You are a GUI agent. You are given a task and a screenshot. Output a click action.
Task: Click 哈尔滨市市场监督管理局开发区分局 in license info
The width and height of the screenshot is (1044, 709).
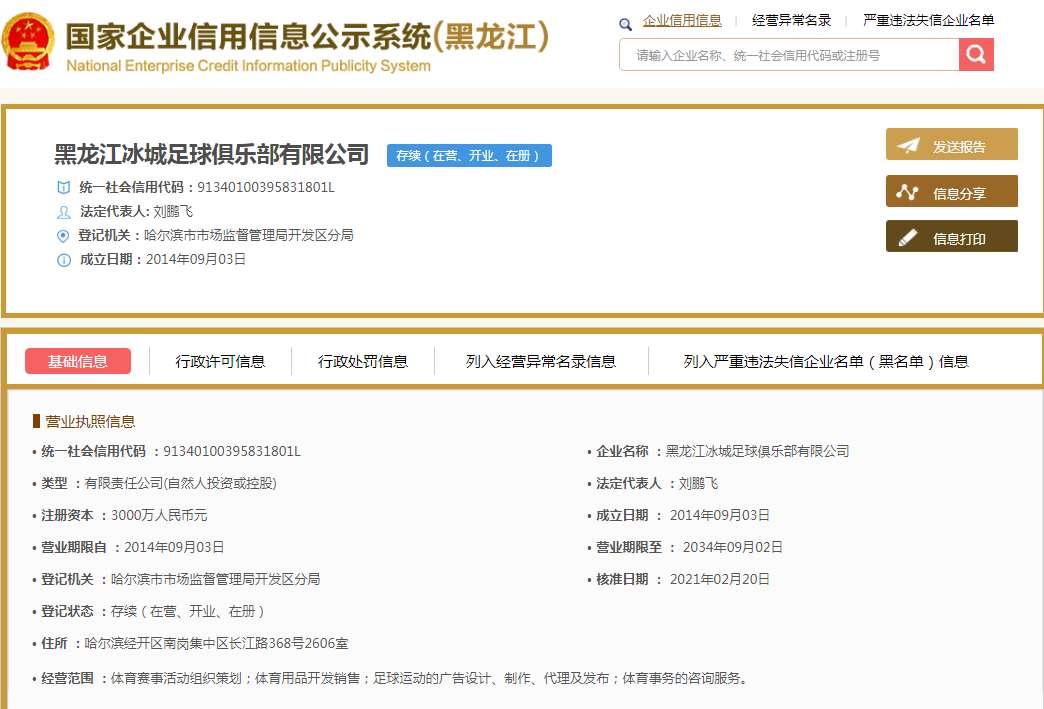click(216, 579)
